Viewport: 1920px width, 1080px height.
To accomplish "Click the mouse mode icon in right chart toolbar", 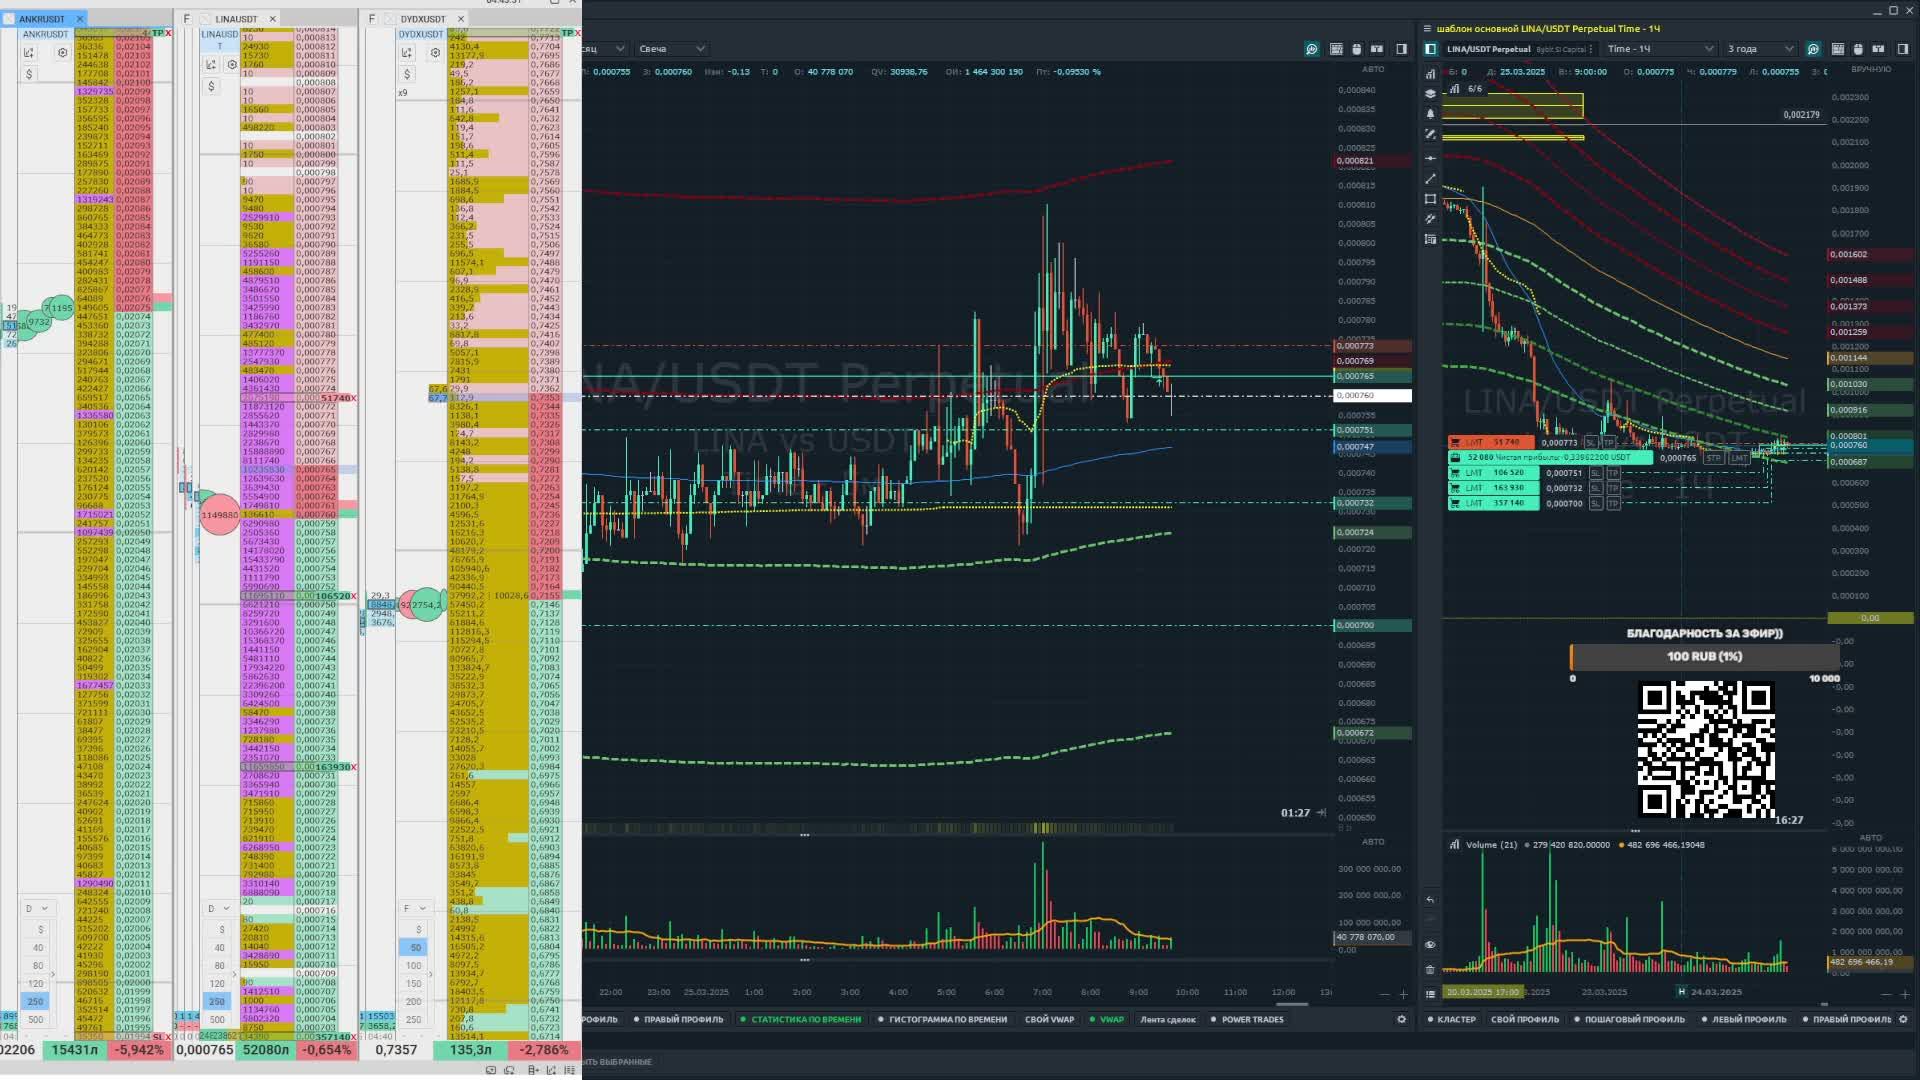I will click(x=1858, y=49).
